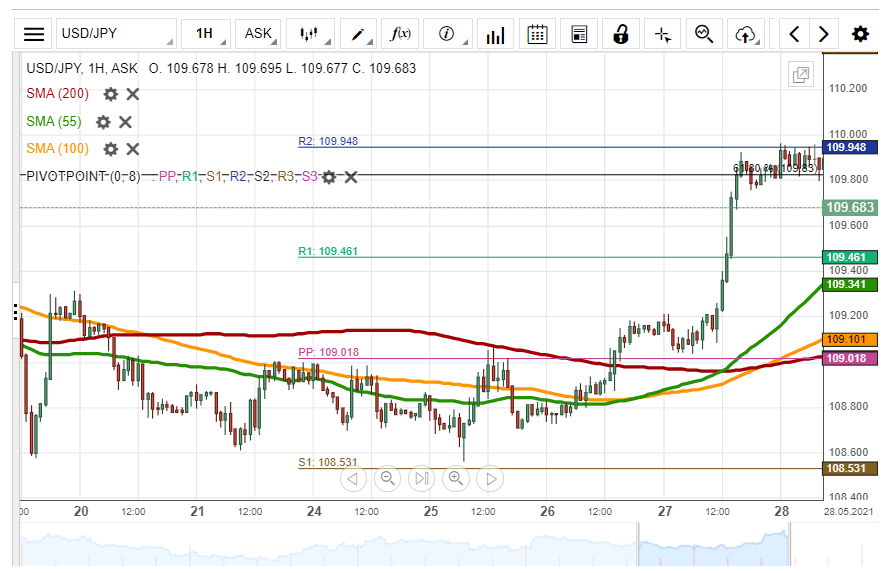This screenshot has height=573, width=886.
Task: Toggle the chart lock icon
Action: (x=620, y=34)
